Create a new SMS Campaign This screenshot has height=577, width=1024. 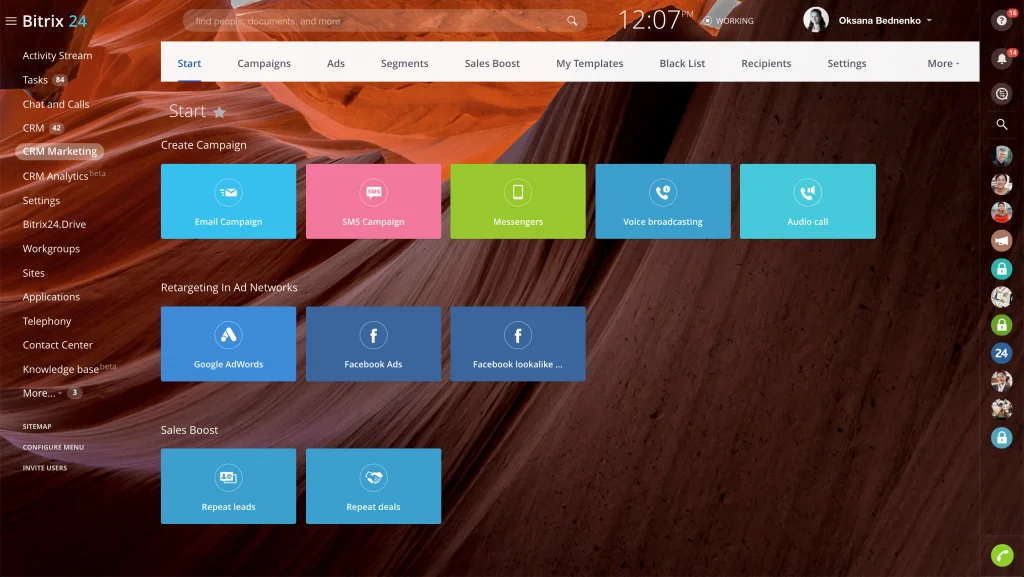click(x=373, y=201)
